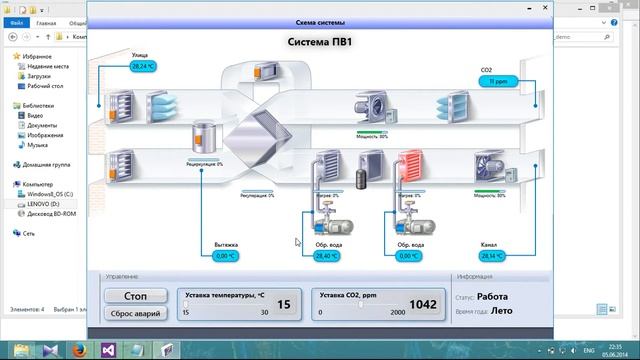Click the exhaust fan in the upper duct
Screen dimensions: 640x360
(x=375, y=107)
